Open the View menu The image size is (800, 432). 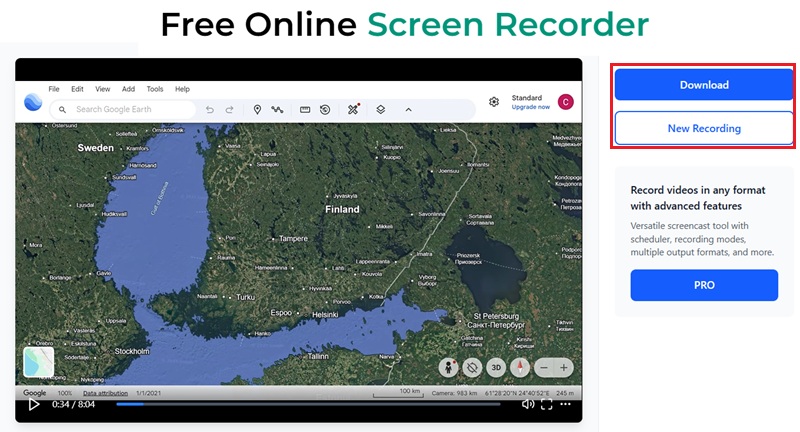[103, 89]
